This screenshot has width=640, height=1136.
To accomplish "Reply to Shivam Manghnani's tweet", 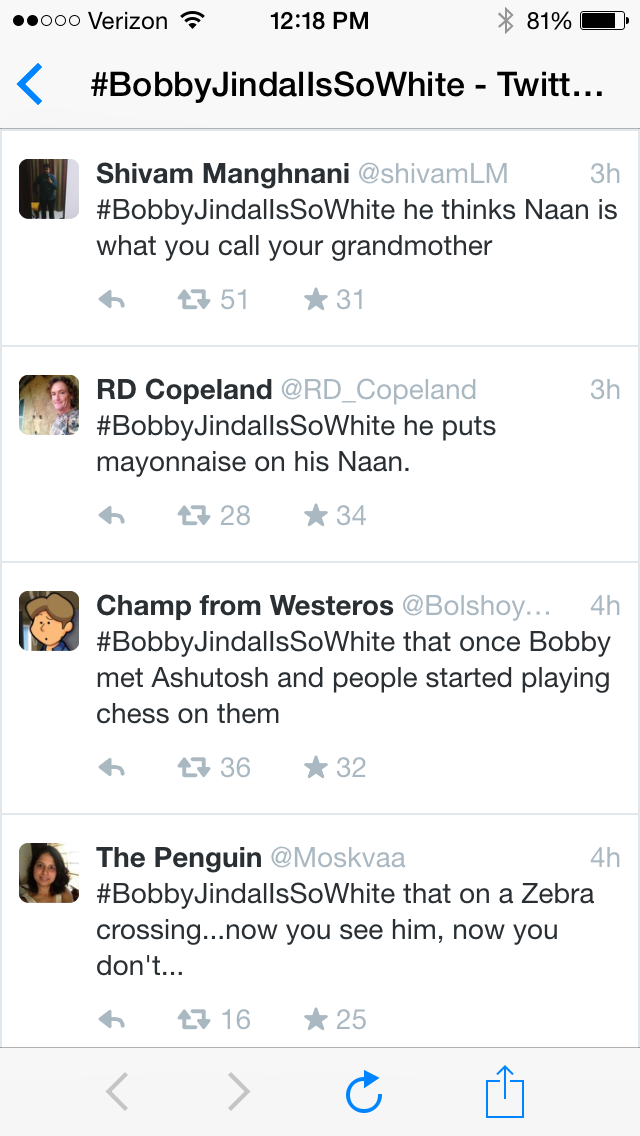I will point(112,300).
